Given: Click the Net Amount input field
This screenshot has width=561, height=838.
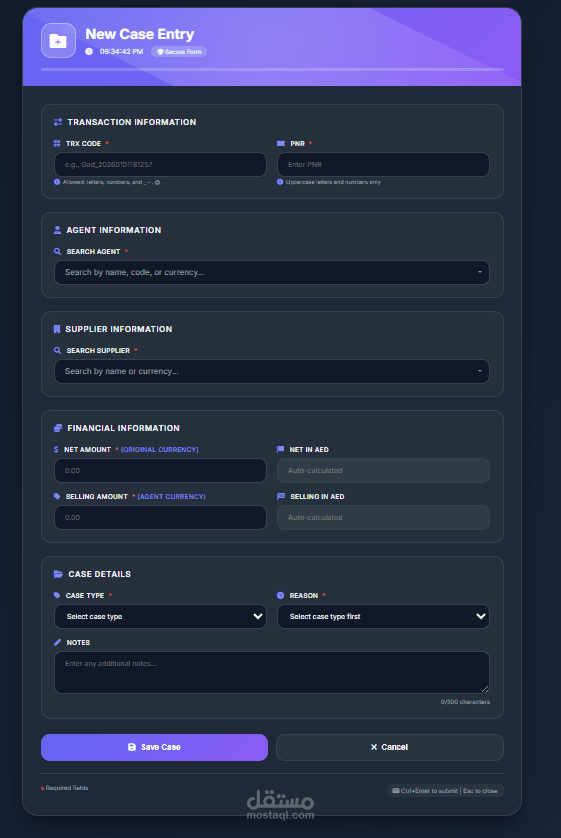Looking at the screenshot, I should click(160, 471).
